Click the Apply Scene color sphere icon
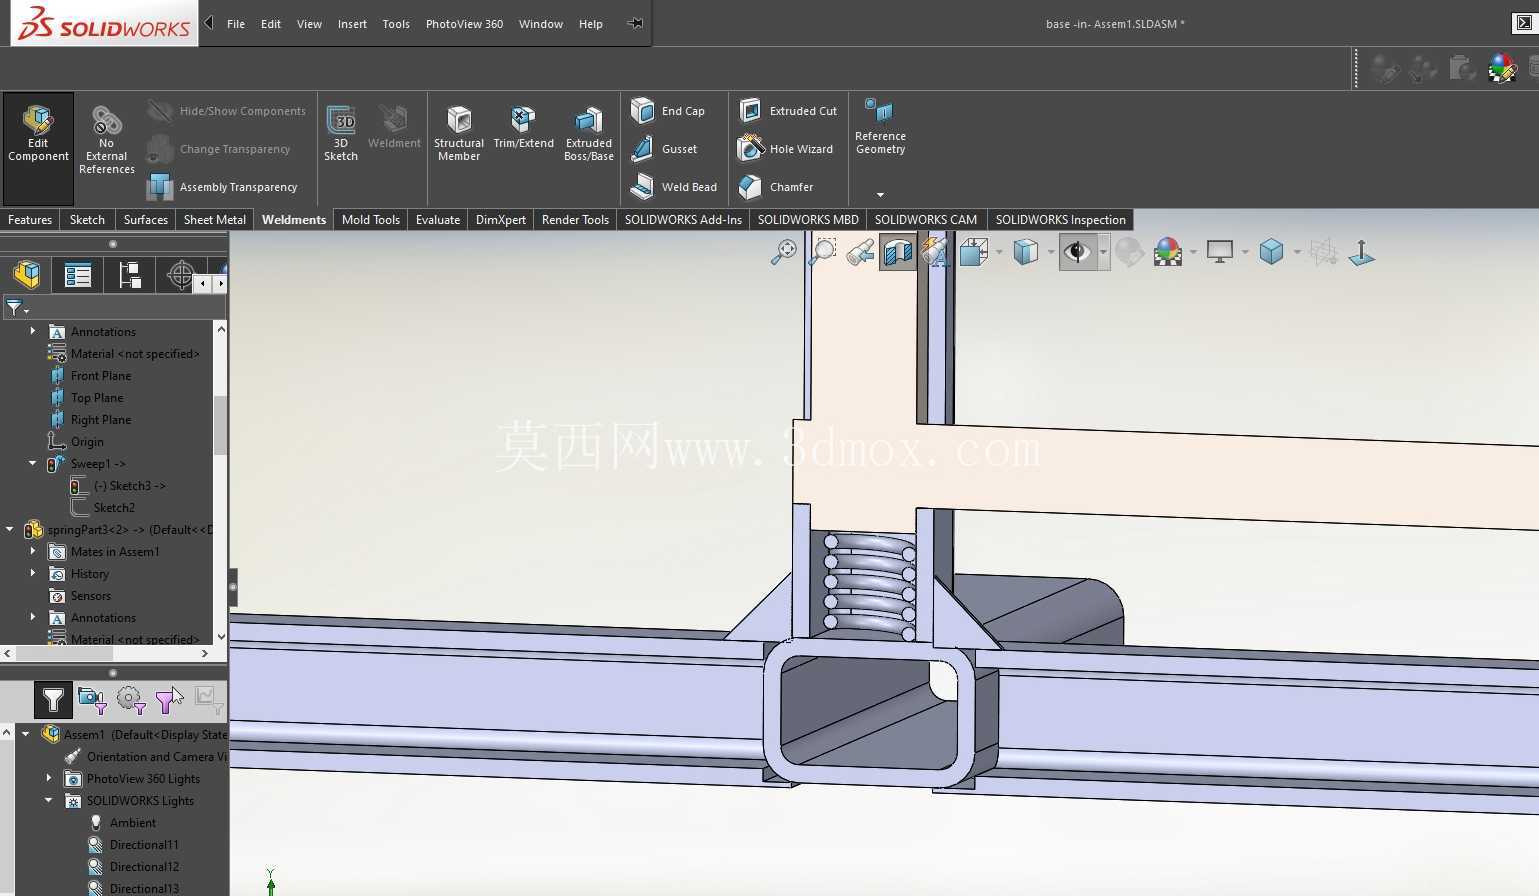Image resolution: width=1539 pixels, height=896 pixels. (1167, 252)
